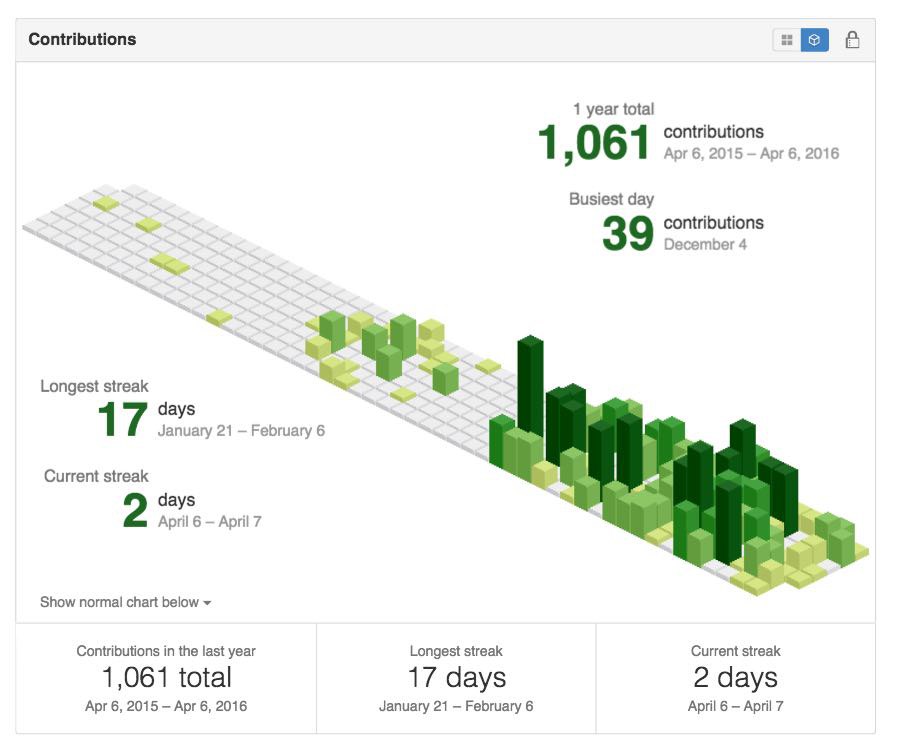
Task: Select the bottom 'Current streak 2 days' panel
Action: pos(735,678)
